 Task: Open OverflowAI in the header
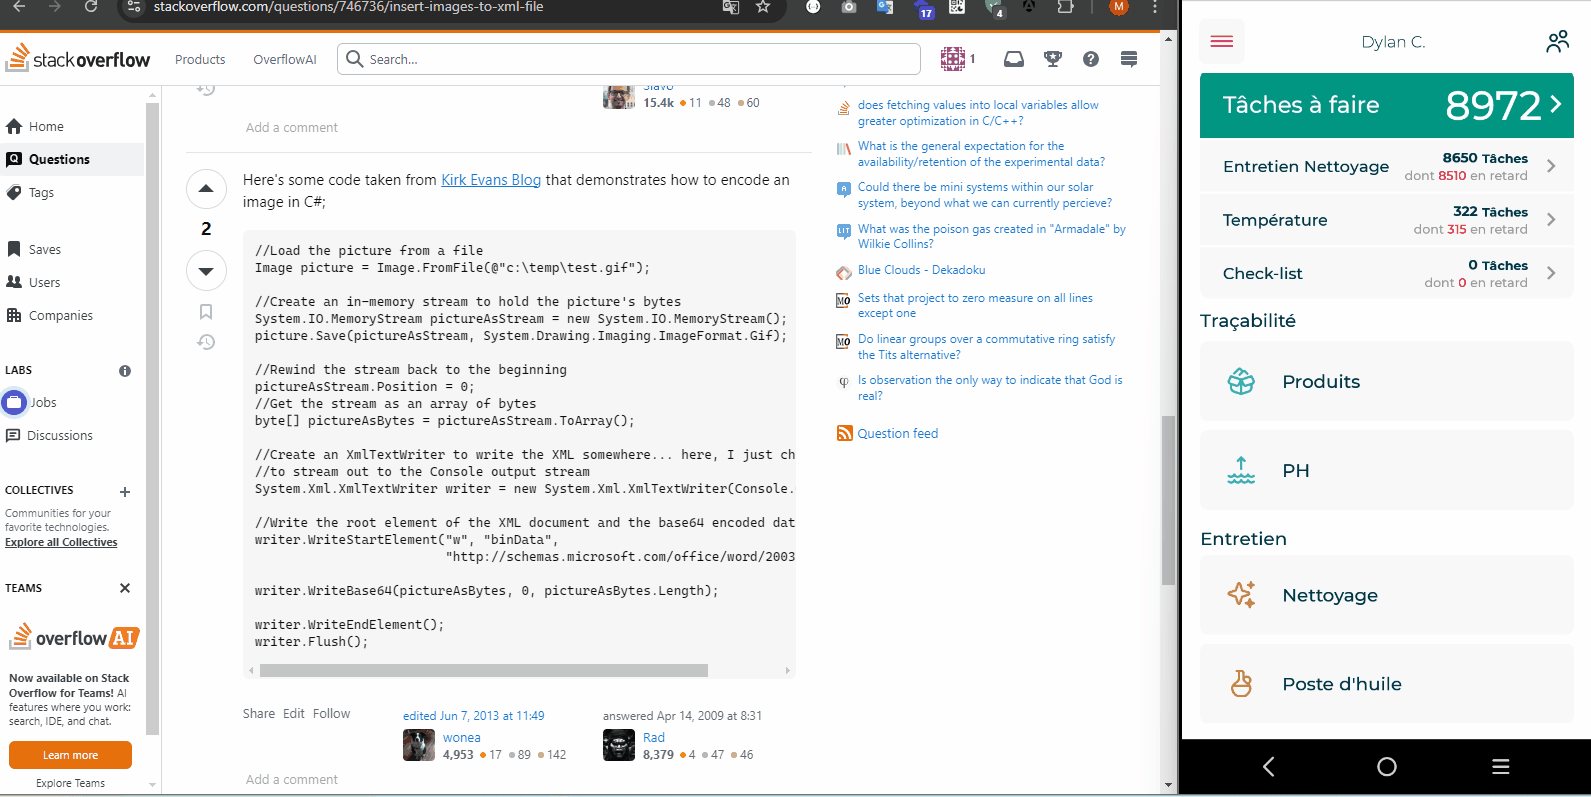tap(285, 59)
